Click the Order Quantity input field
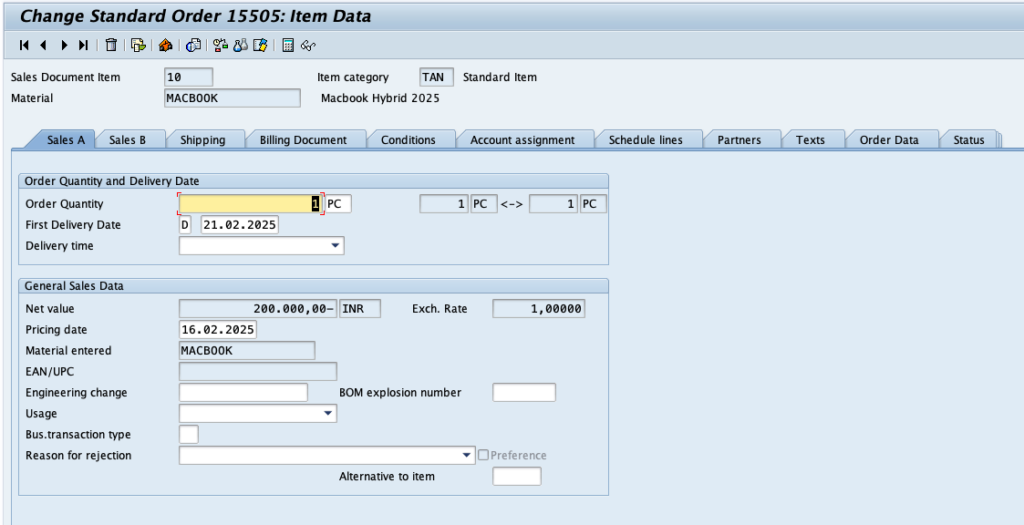The image size is (1024, 525). coord(251,204)
